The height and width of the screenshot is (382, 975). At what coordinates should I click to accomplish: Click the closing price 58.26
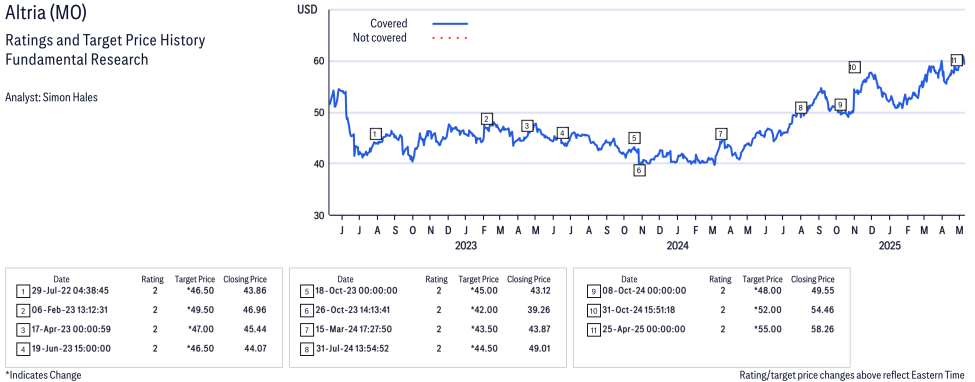pos(823,329)
